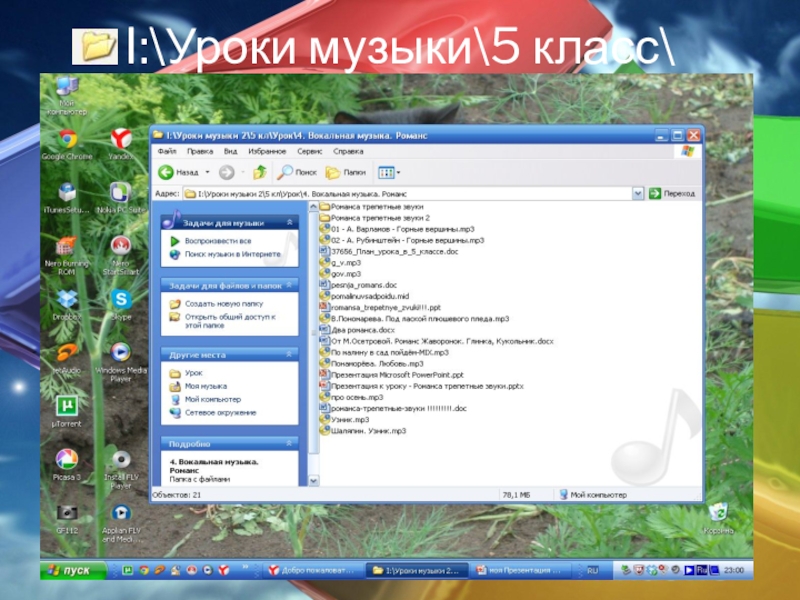Click Создать новую папку link
The image size is (800, 600).
tap(222, 303)
